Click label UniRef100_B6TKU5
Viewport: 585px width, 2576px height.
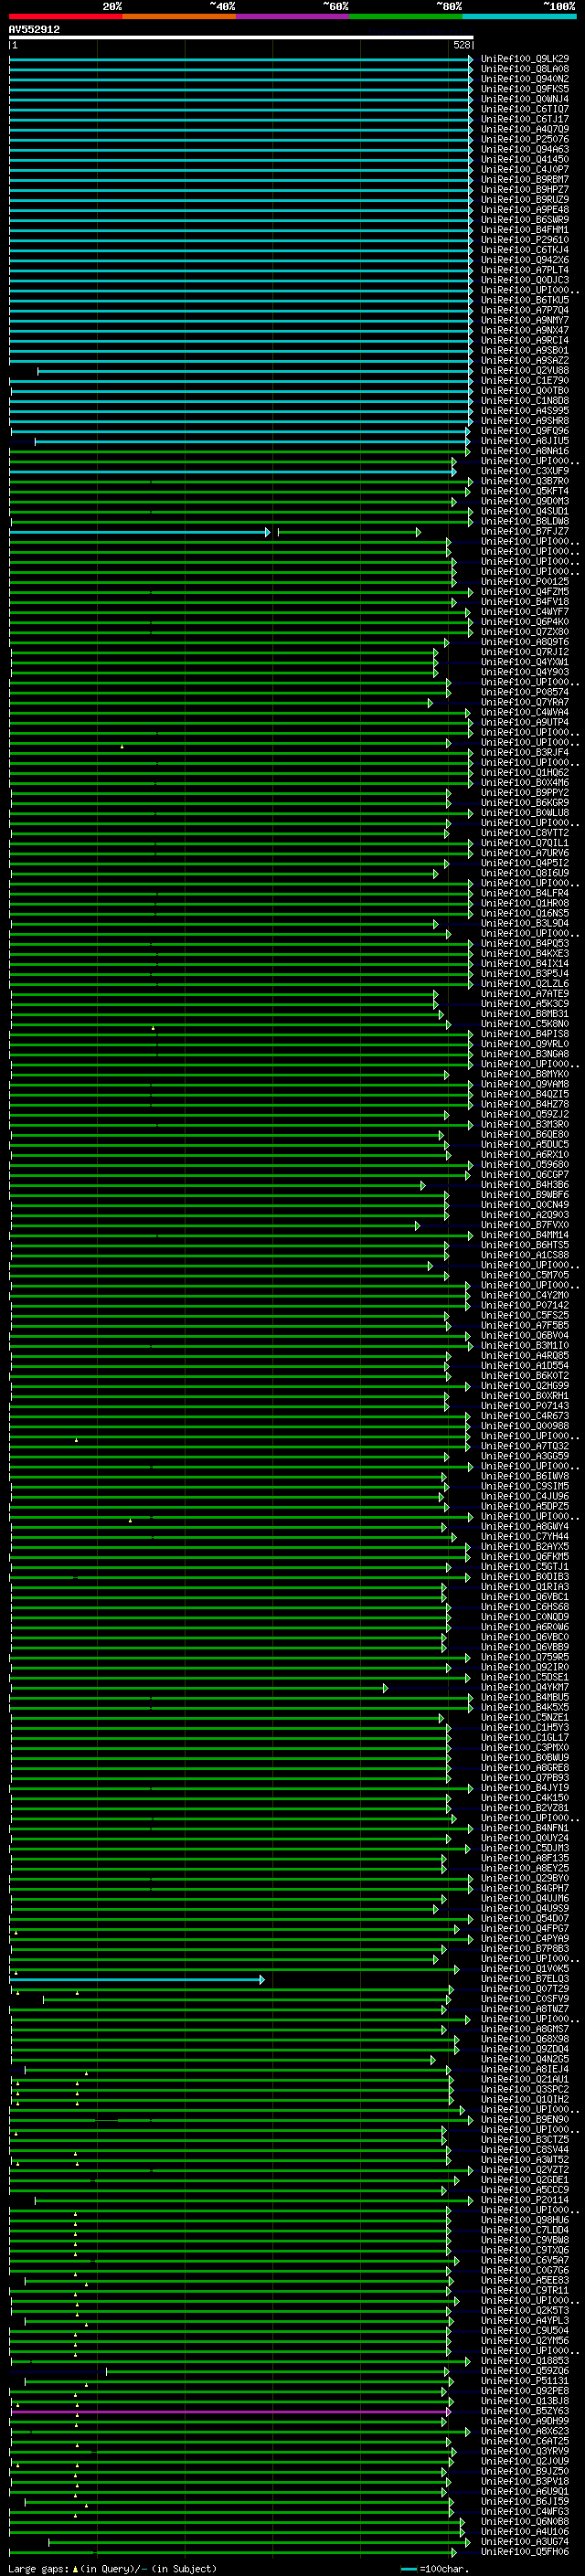pos(525,300)
